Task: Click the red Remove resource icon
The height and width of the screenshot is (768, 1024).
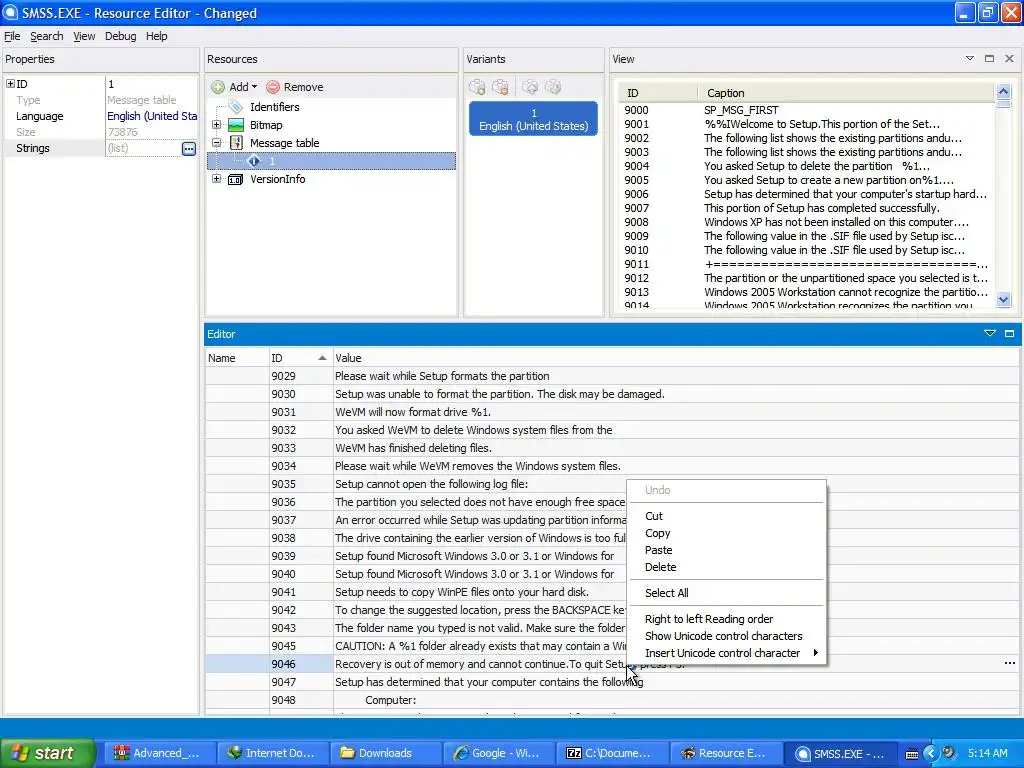Action: (x=273, y=87)
